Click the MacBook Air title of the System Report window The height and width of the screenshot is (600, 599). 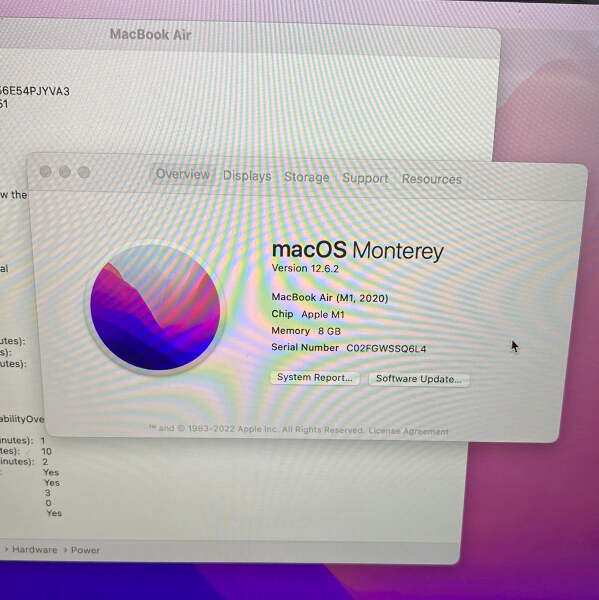coord(150,34)
